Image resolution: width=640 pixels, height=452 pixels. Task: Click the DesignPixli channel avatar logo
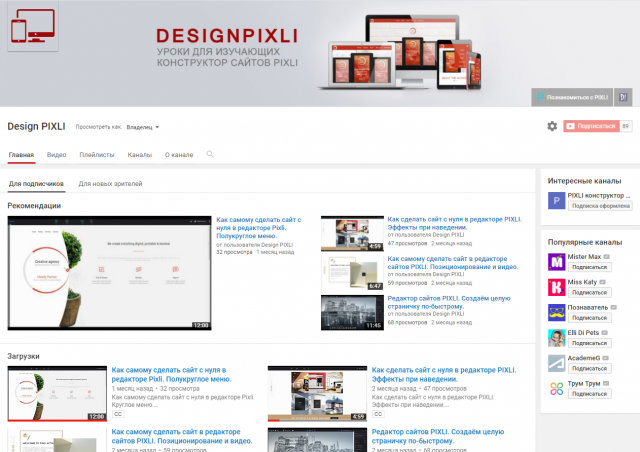pos(33,27)
